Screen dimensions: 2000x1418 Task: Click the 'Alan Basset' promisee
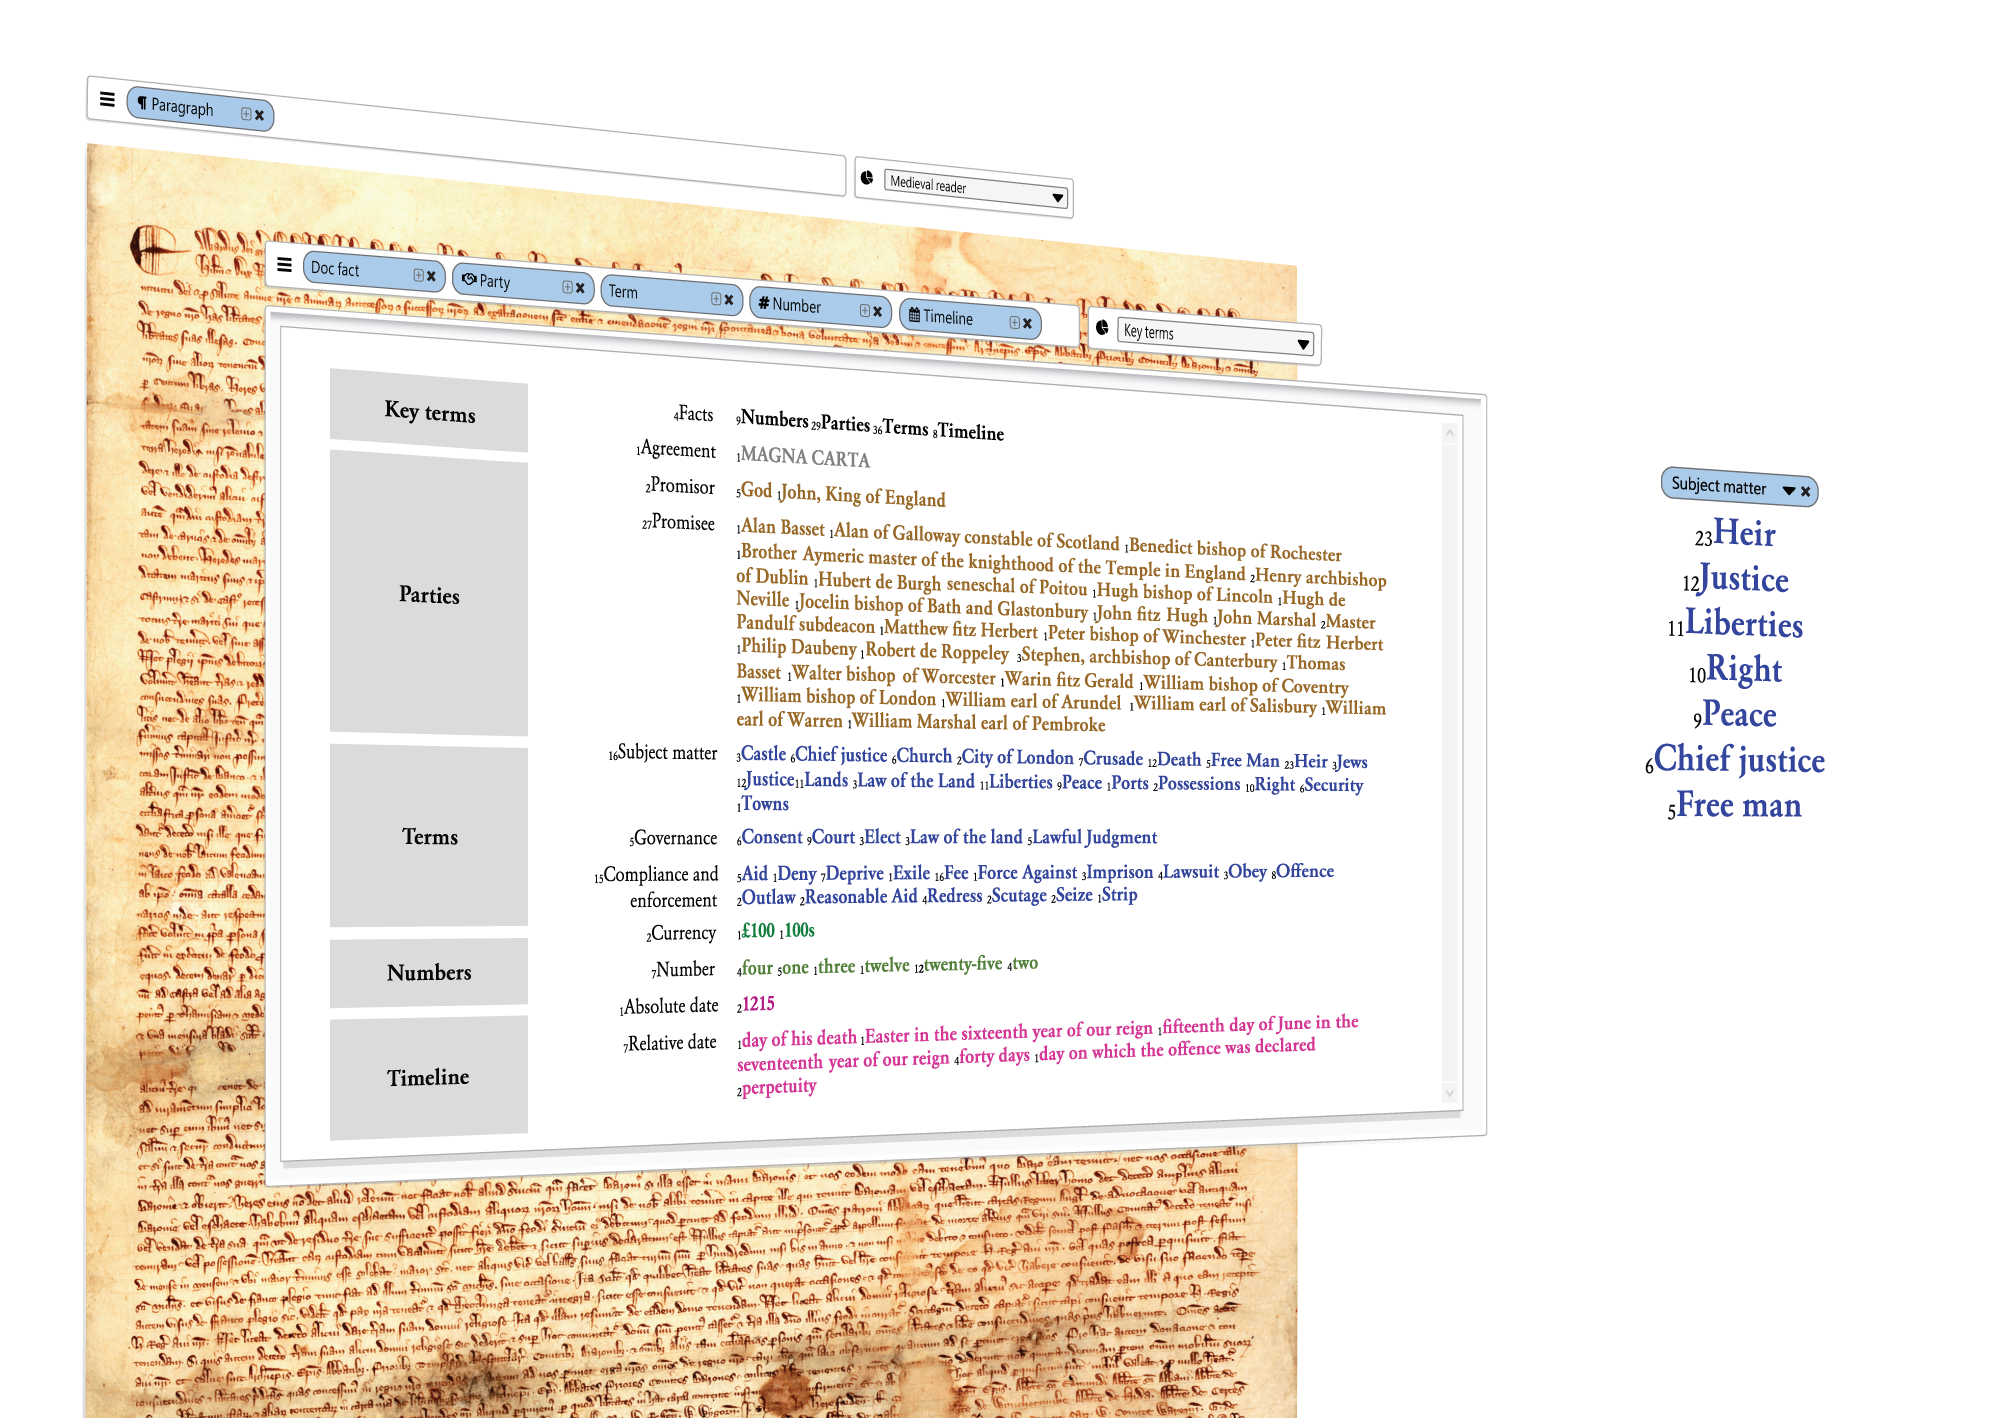click(x=782, y=527)
